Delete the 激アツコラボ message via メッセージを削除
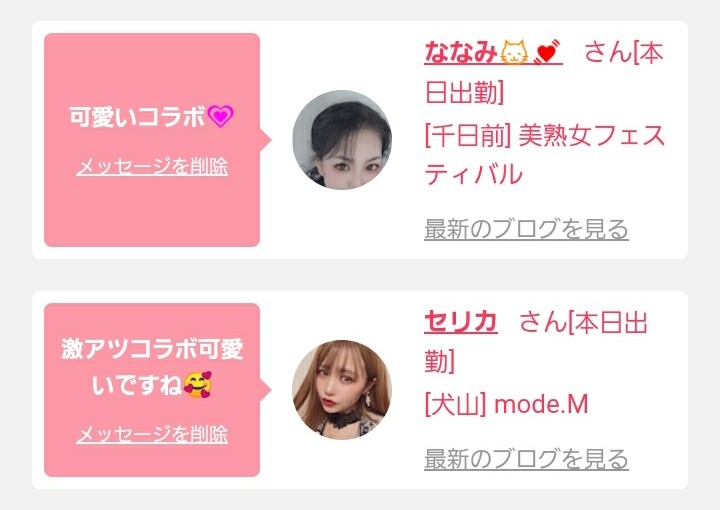This screenshot has width=720, height=510. (152, 434)
